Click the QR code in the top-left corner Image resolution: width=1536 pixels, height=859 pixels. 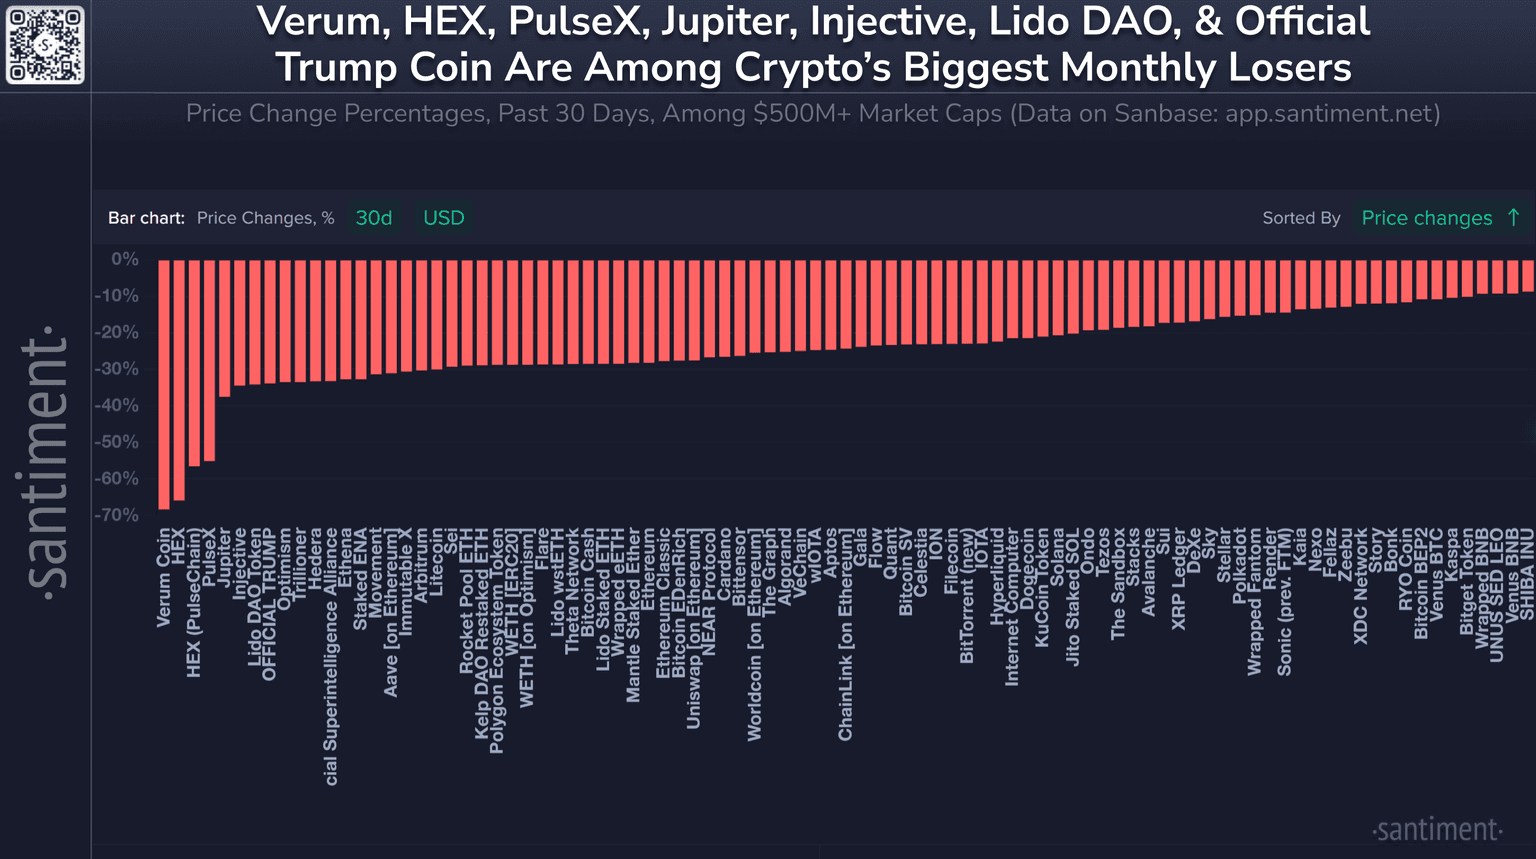coord(45,45)
